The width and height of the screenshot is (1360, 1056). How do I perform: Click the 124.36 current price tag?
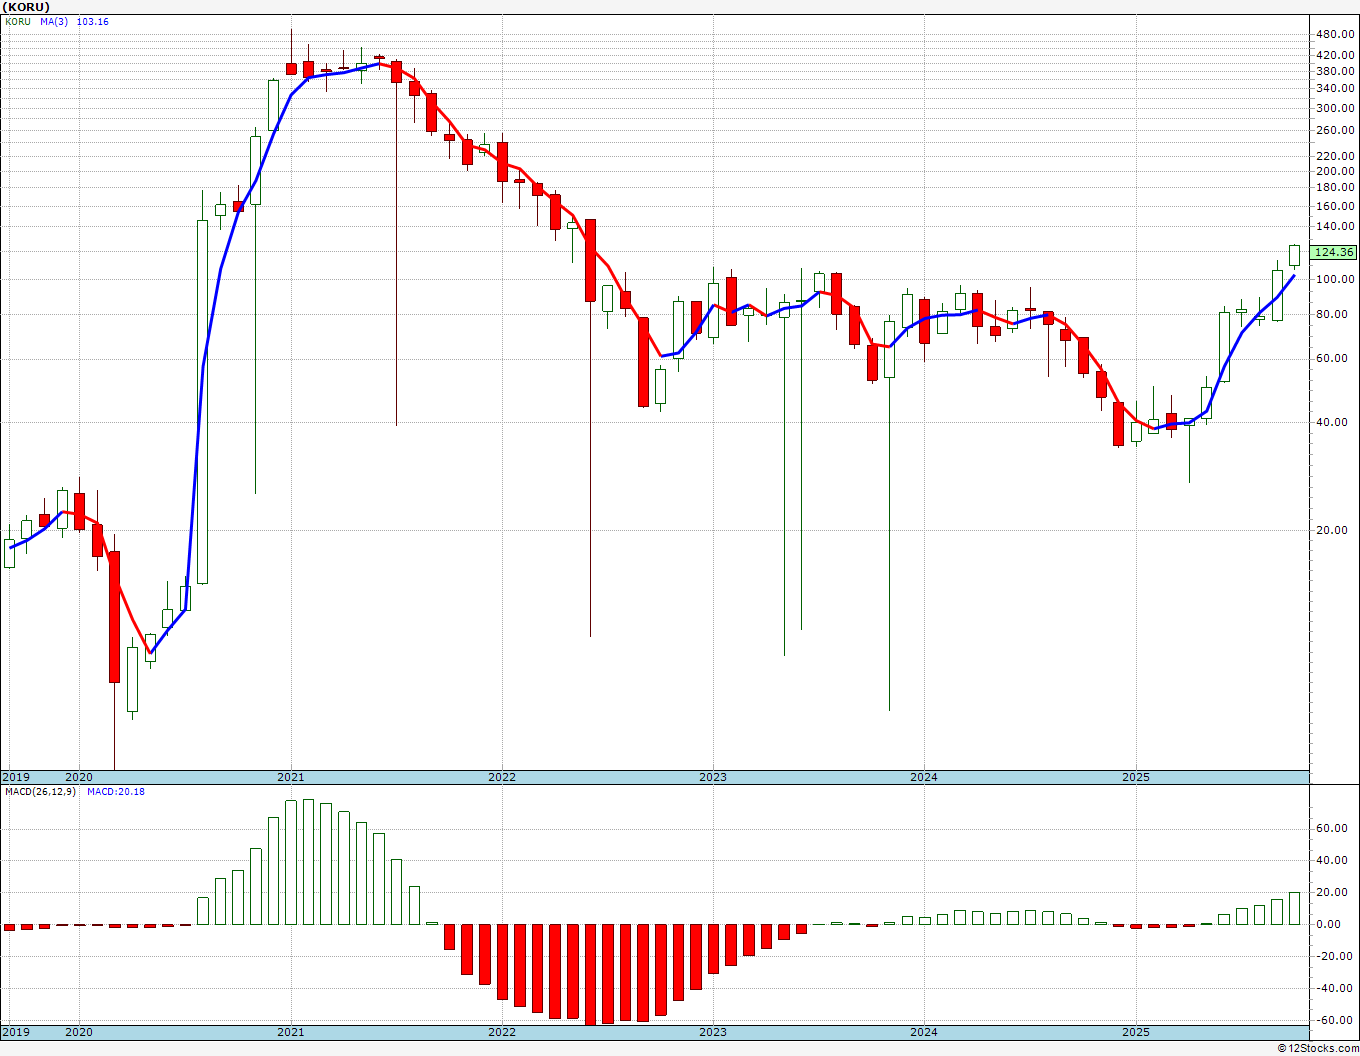coord(1335,253)
